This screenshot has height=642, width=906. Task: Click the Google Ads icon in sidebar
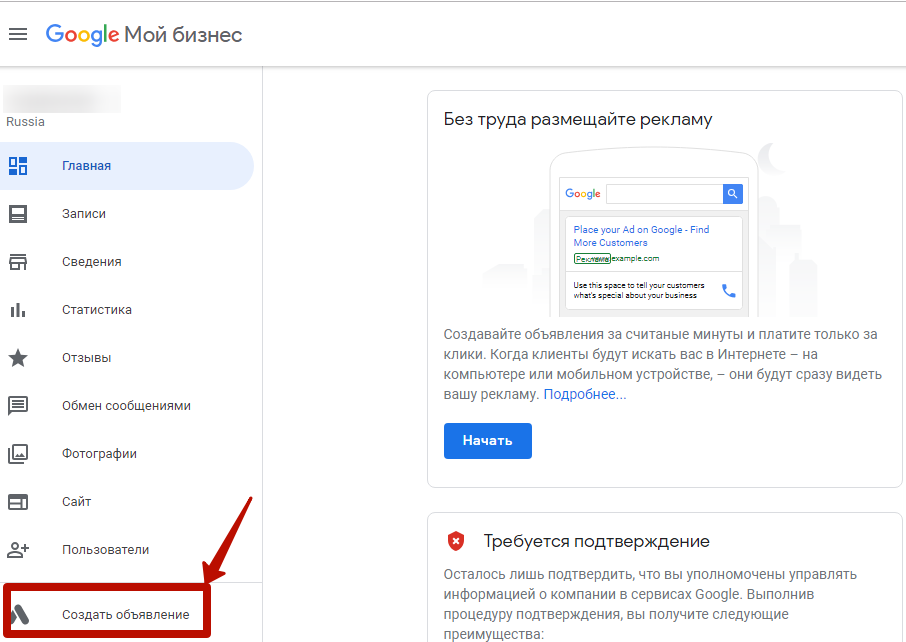click(x=20, y=614)
